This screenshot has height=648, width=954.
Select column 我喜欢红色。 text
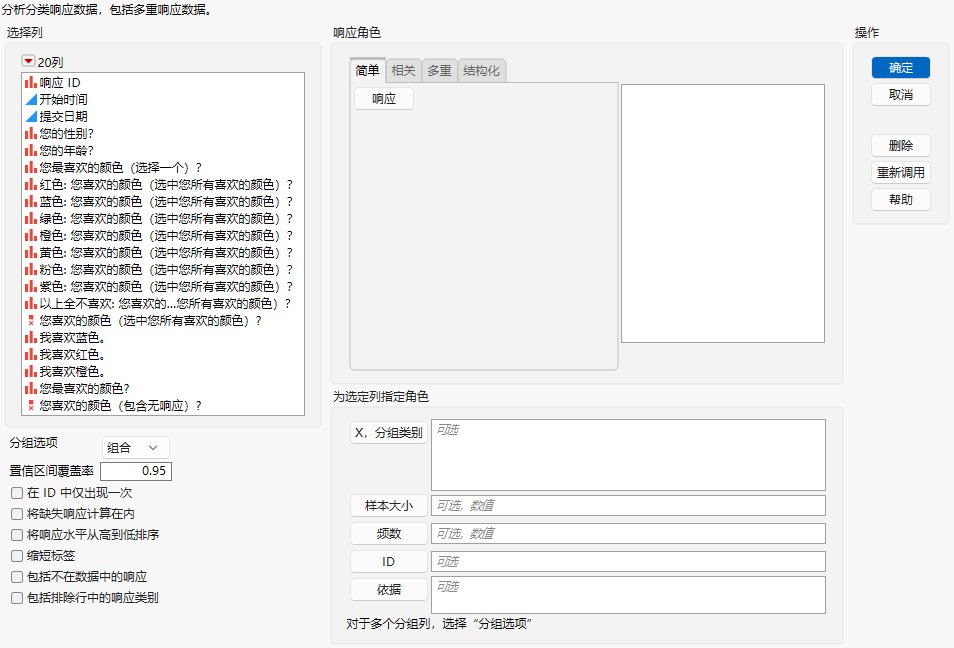click(72, 355)
